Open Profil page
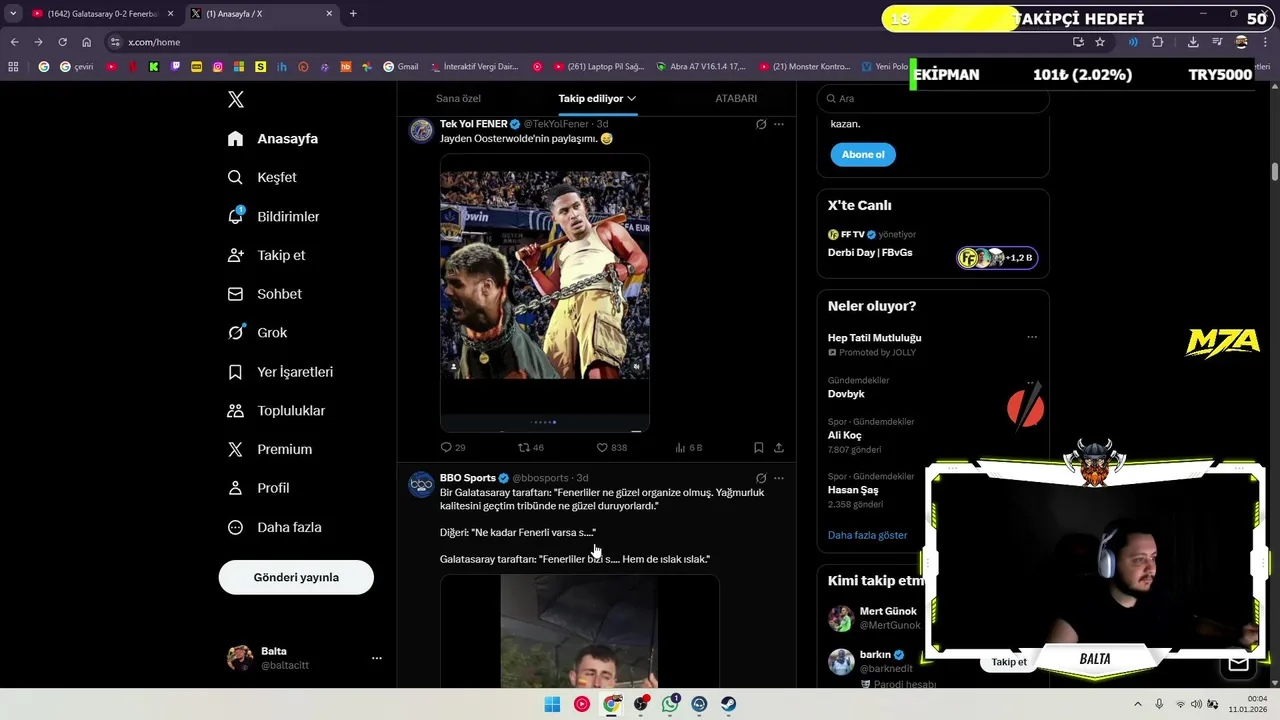This screenshot has height=720, width=1280. coord(258,488)
